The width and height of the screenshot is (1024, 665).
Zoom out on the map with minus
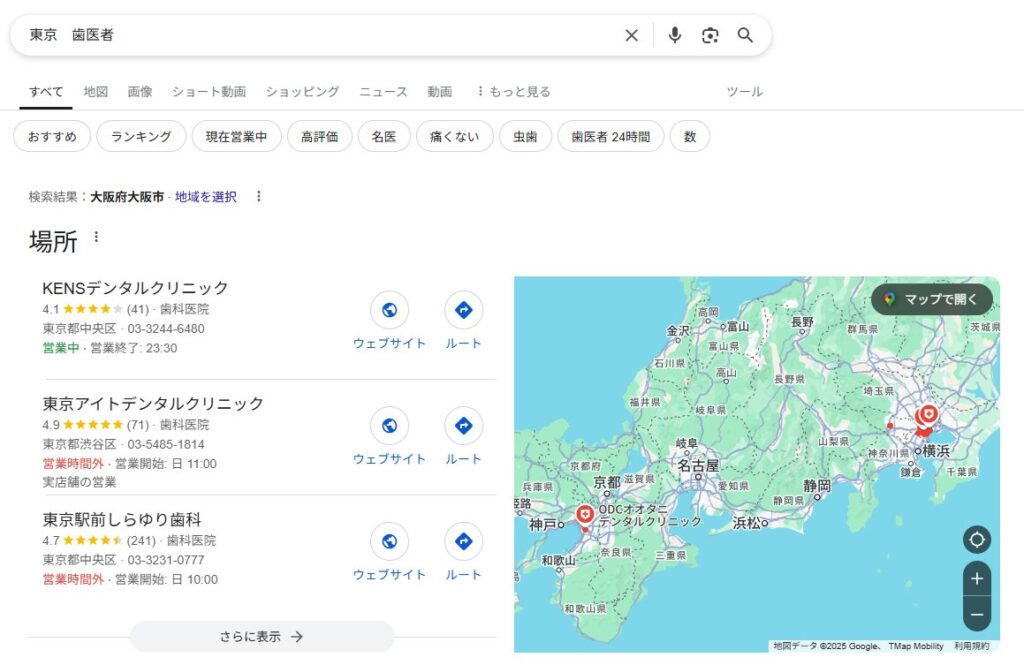coord(977,614)
